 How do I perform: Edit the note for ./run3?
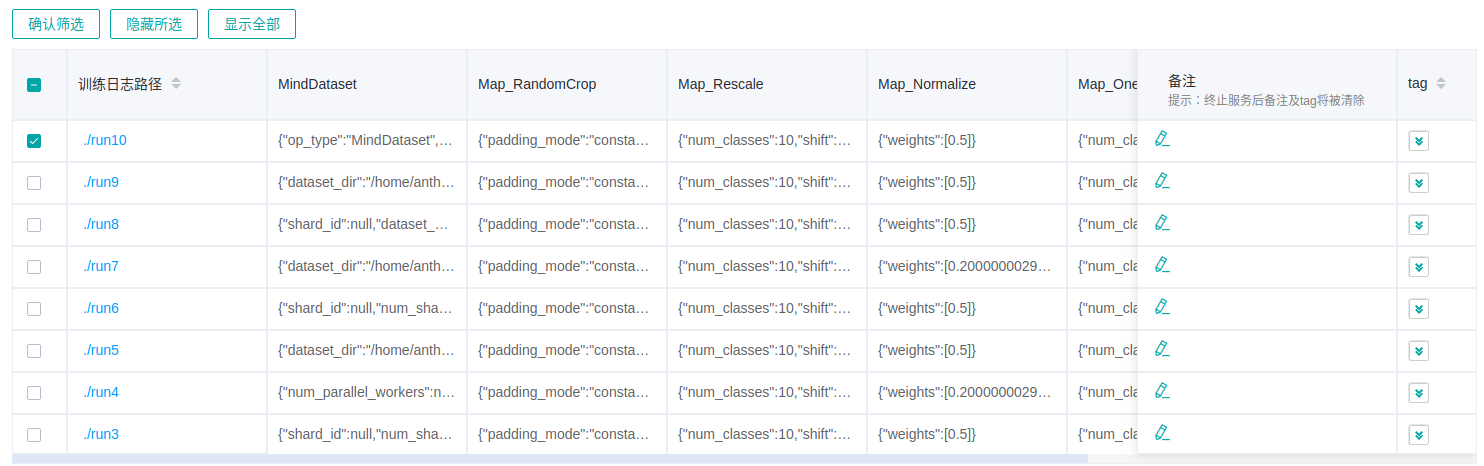[1161, 433]
